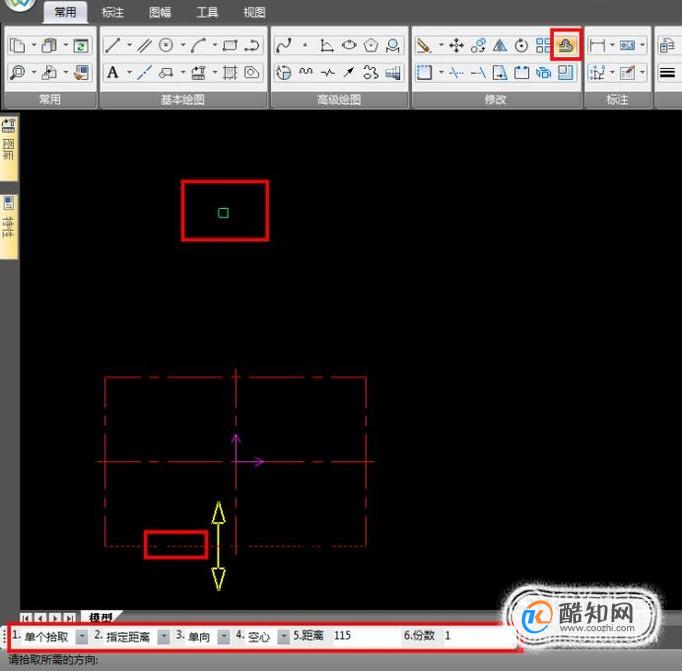682x671 pixels.
Task: Select the Rotate tool in Modify group
Action: pos(521,45)
